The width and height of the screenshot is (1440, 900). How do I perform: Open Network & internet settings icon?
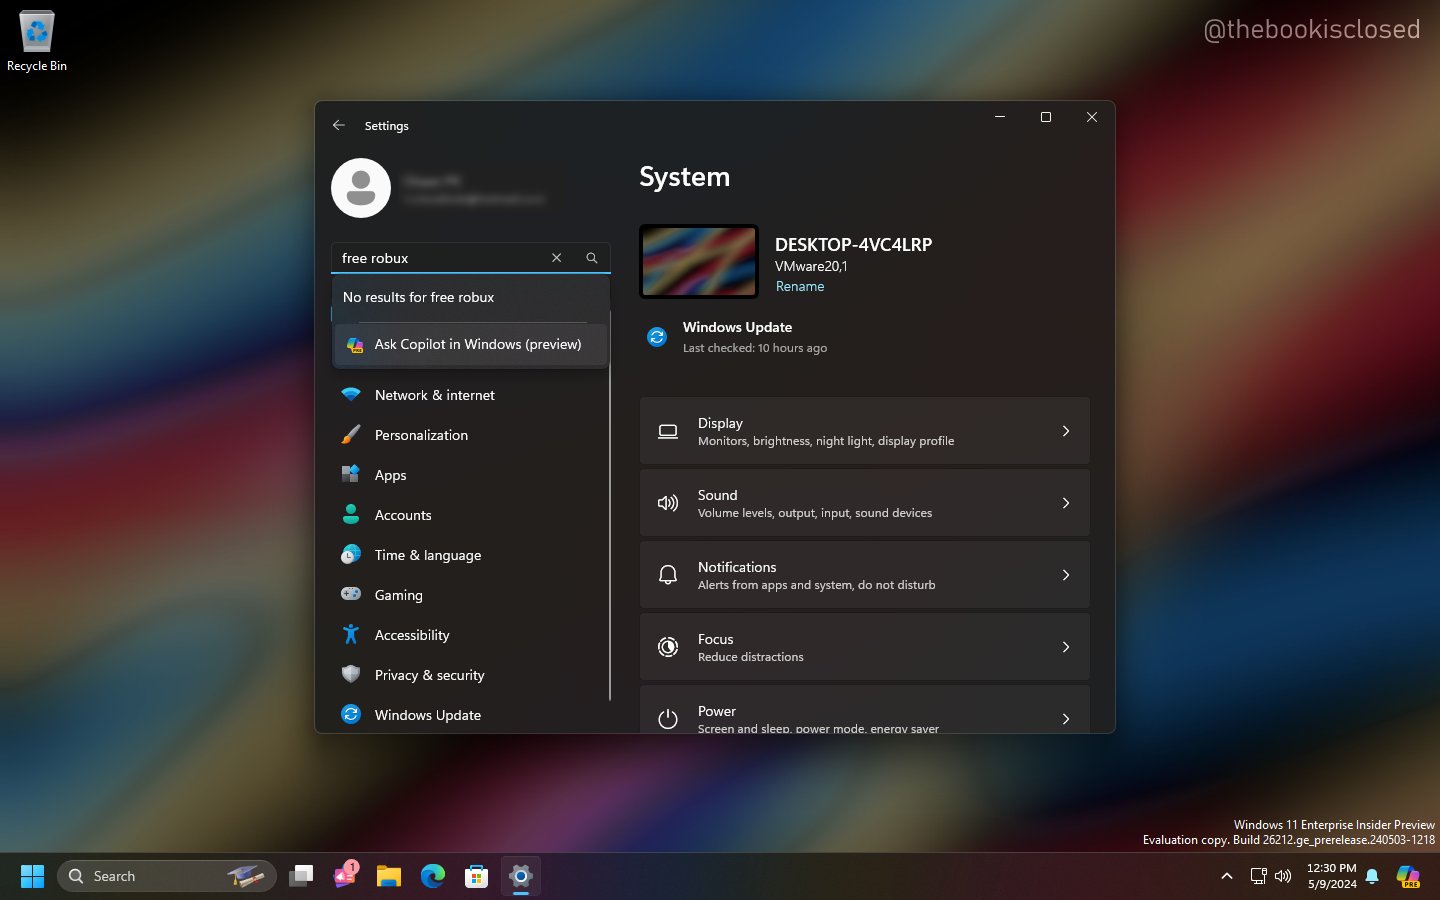click(351, 395)
